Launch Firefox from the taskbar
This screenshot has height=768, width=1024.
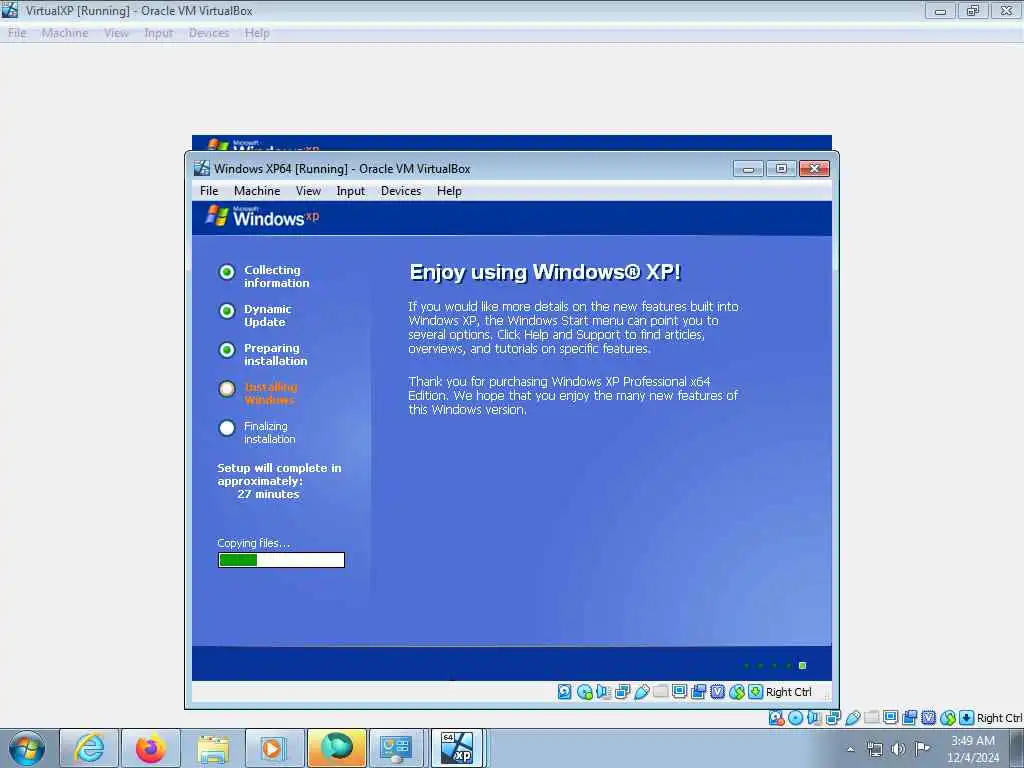point(151,748)
